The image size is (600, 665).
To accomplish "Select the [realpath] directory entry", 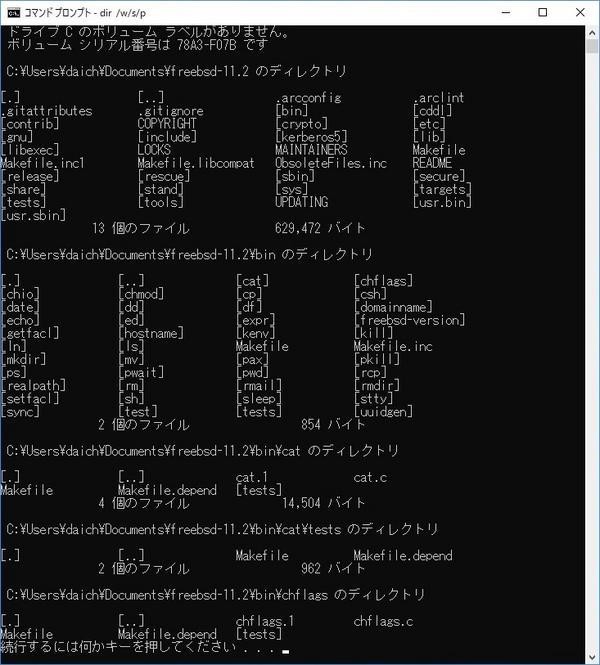I will [33, 386].
